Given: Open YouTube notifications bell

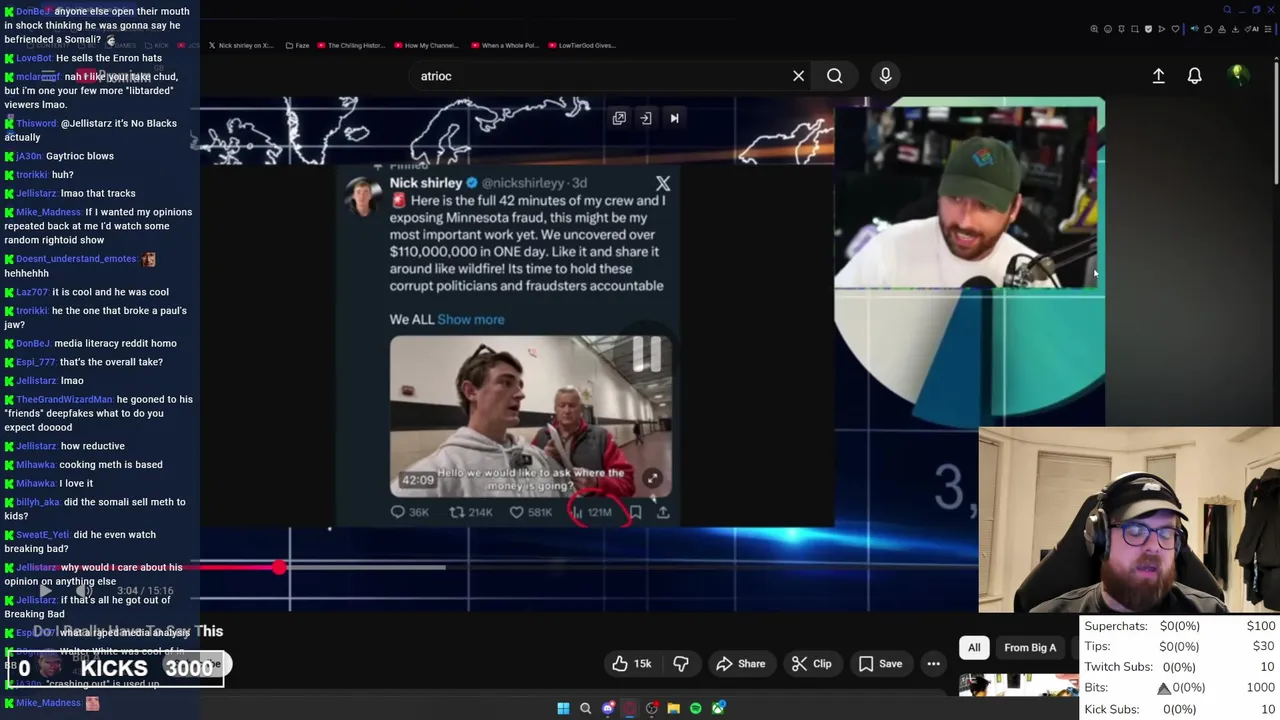Looking at the screenshot, I should point(1194,76).
